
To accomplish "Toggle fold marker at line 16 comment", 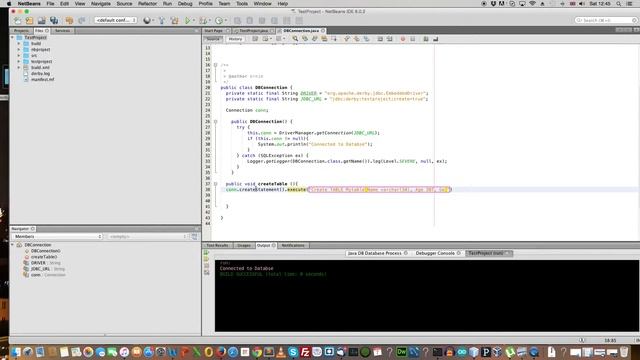I will [216, 65].
